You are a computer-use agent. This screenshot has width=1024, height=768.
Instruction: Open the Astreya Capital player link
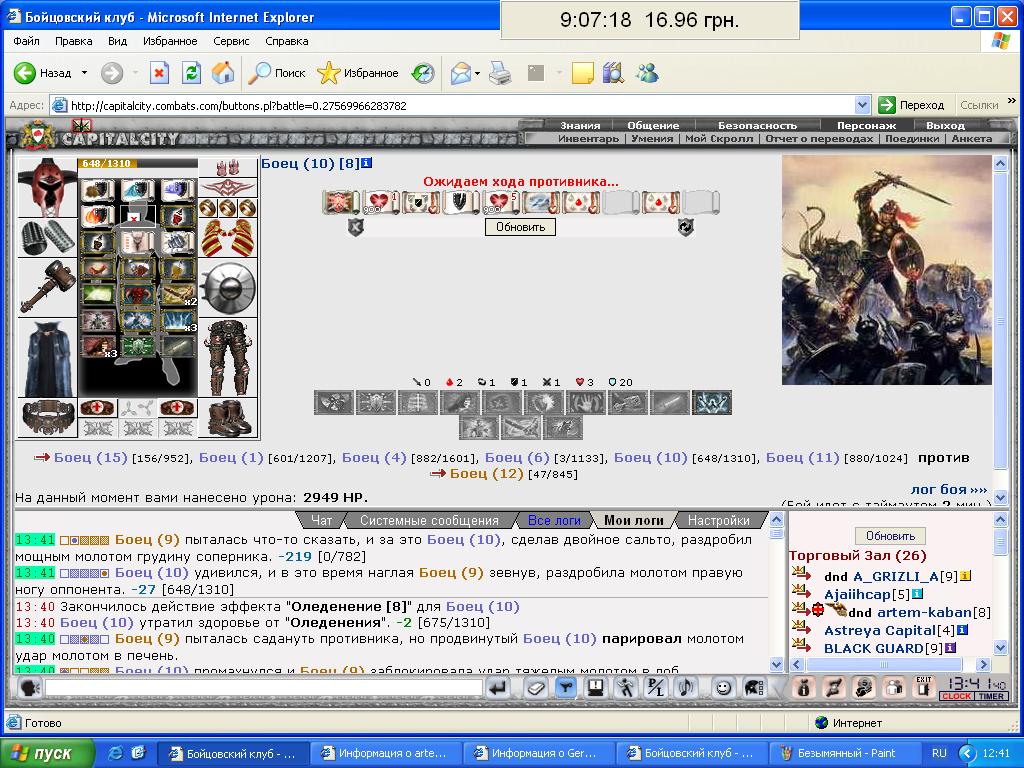point(880,630)
